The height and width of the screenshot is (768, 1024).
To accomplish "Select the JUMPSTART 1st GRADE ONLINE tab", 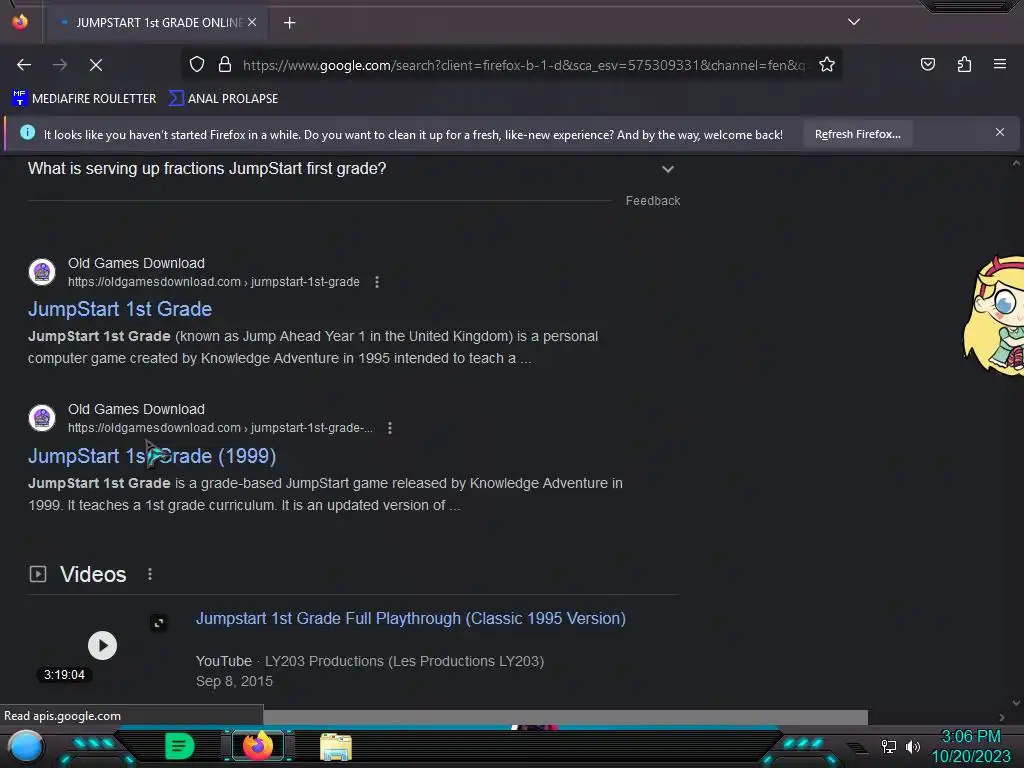I will pyautogui.click(x=157, y=22).
